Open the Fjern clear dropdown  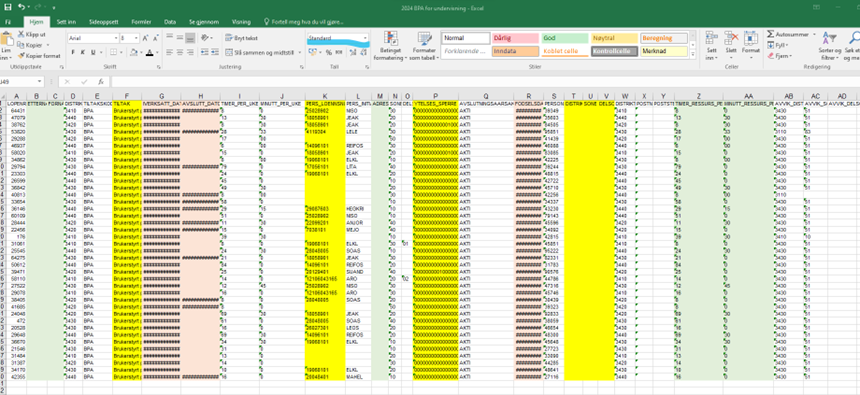pos(779,56)
